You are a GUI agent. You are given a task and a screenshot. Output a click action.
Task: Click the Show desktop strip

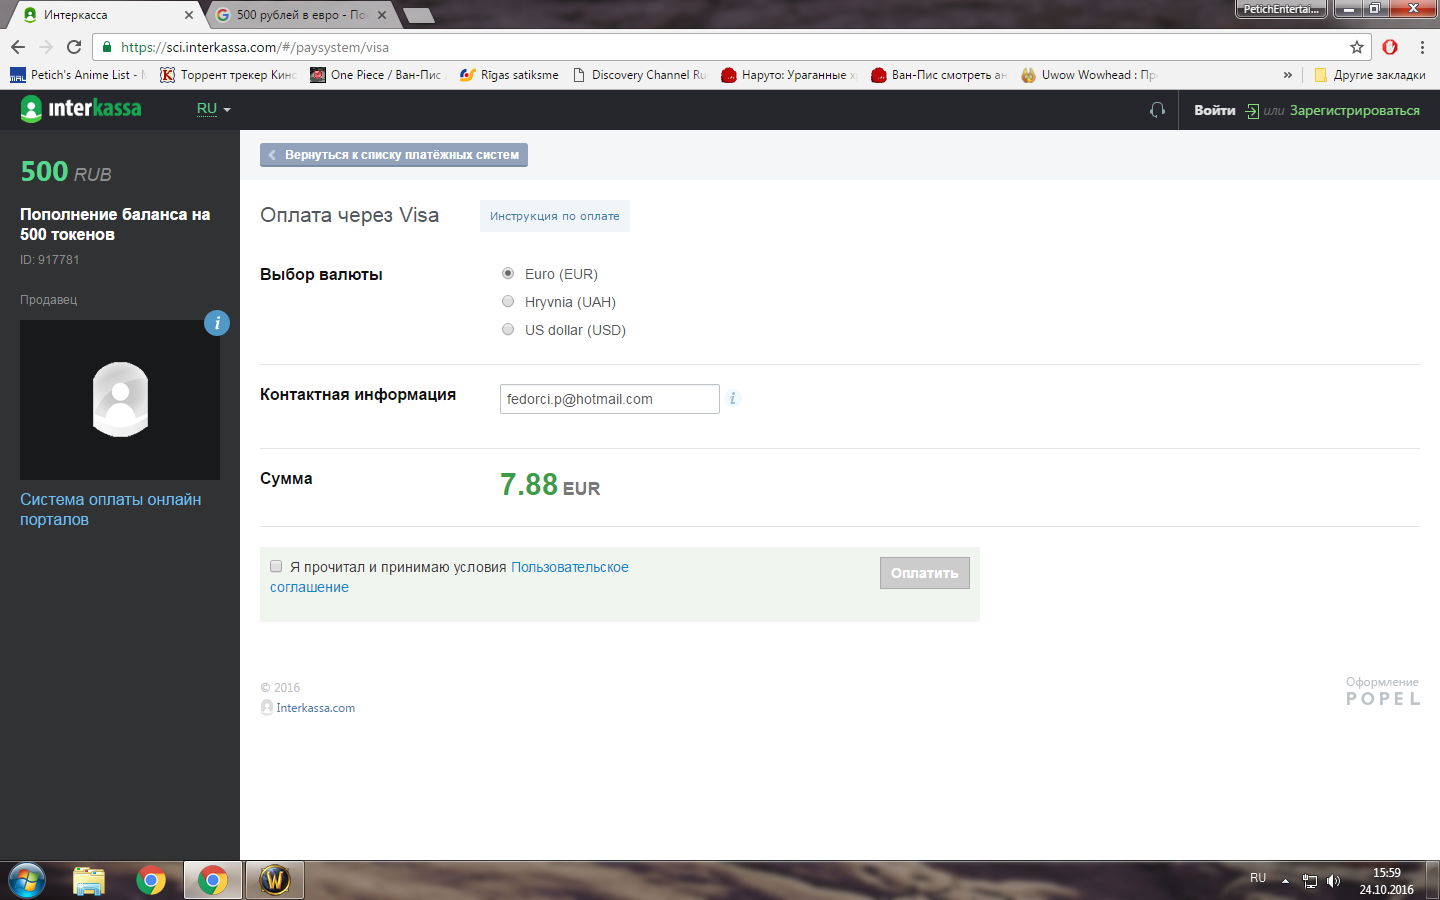tap(1433, 880)
